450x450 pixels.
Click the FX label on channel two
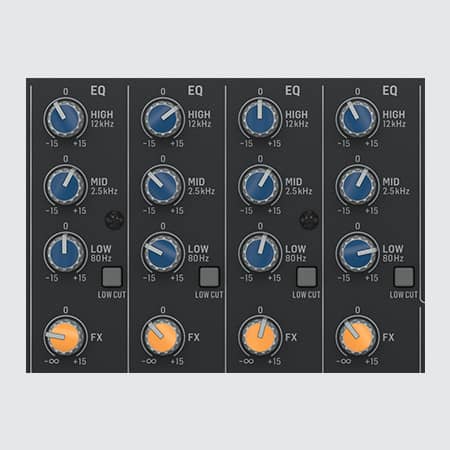pos(194,337)
